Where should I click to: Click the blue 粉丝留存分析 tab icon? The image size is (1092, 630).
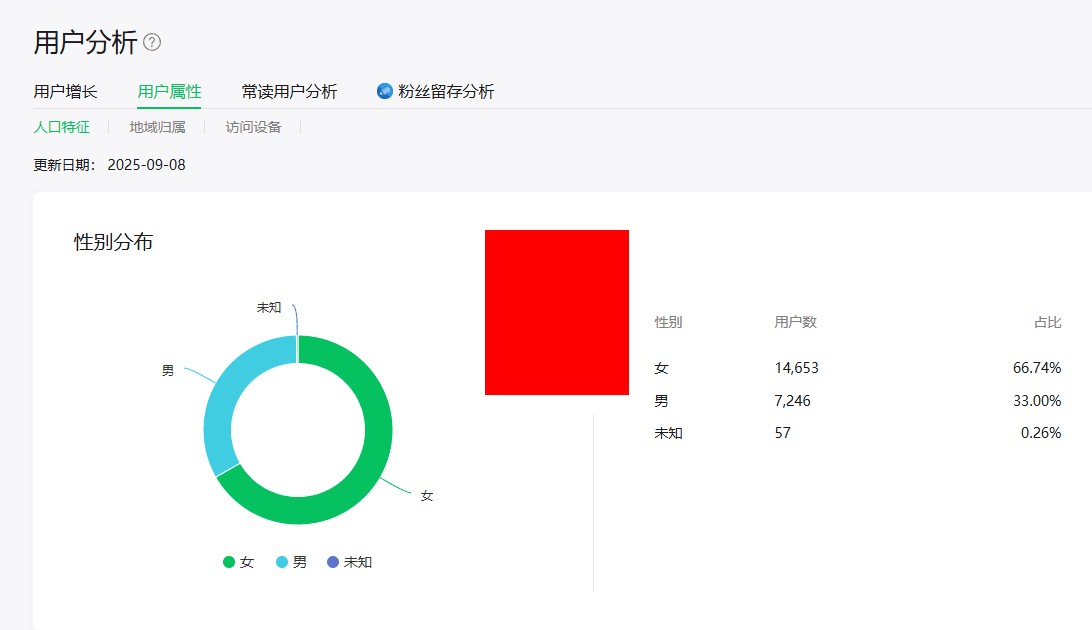384,91
